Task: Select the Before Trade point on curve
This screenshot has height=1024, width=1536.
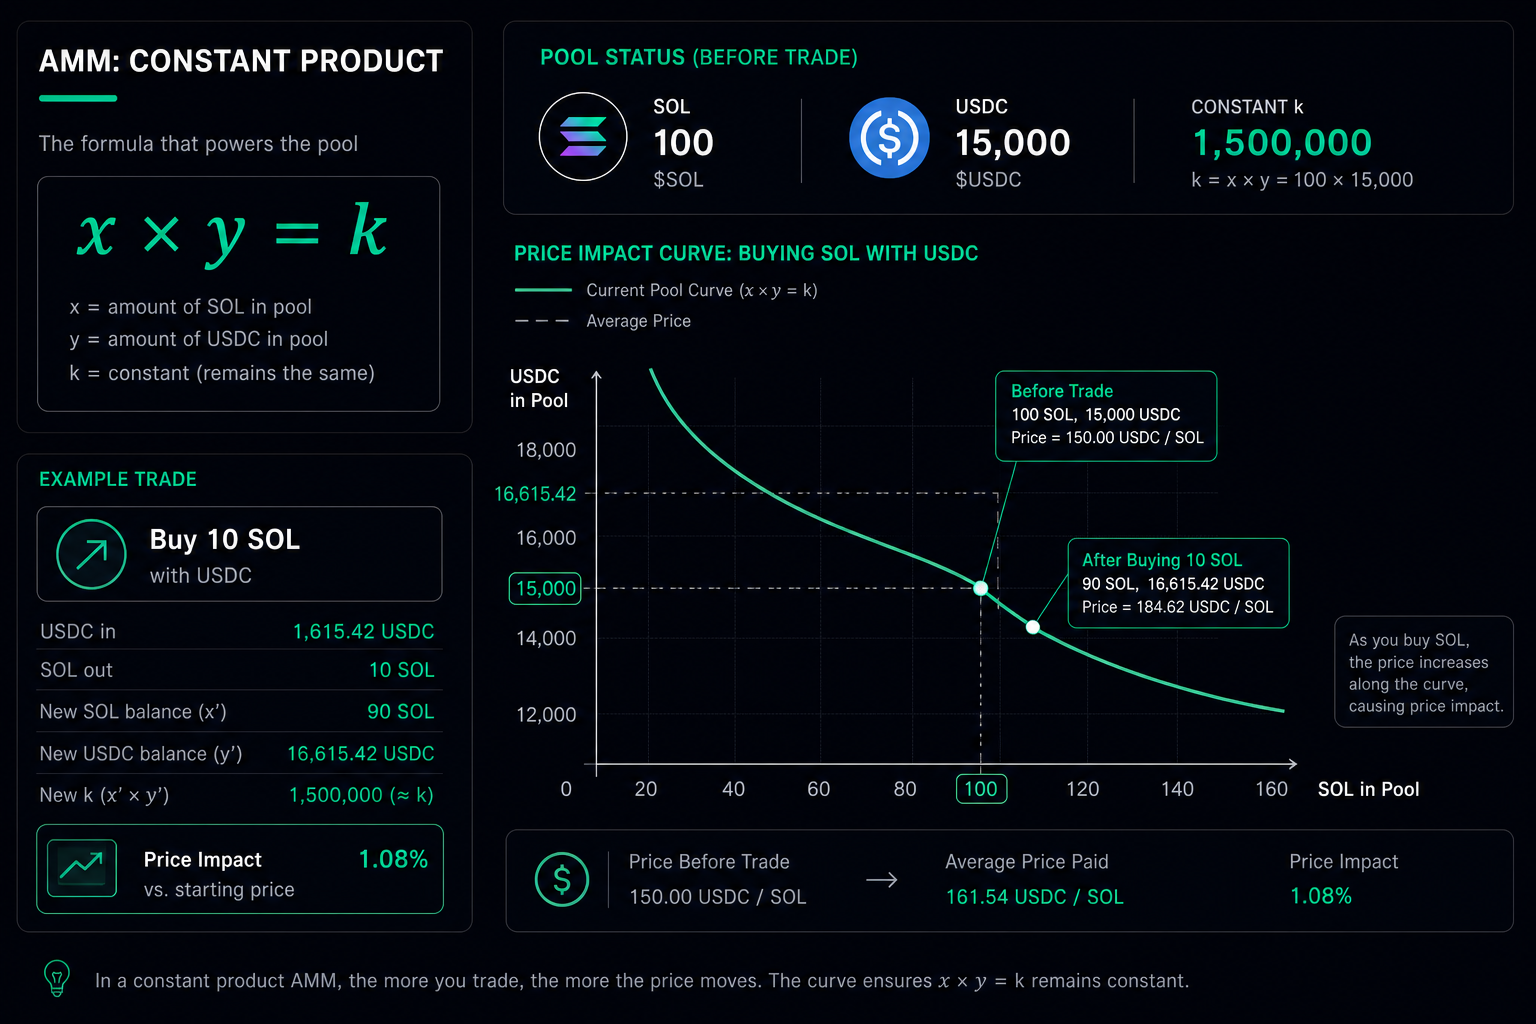Action: (x=981, y=588)
